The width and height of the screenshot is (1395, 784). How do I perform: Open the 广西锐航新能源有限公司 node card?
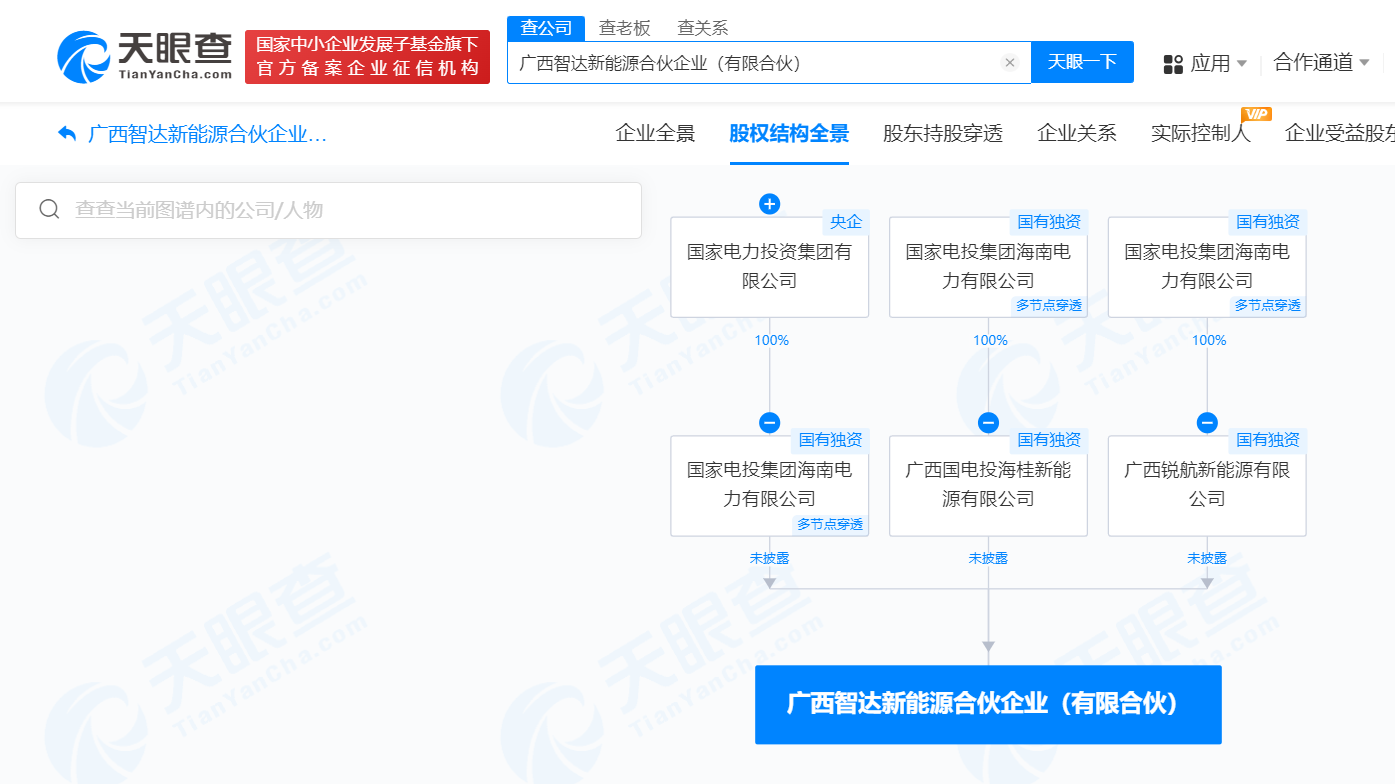[1207, 485]
